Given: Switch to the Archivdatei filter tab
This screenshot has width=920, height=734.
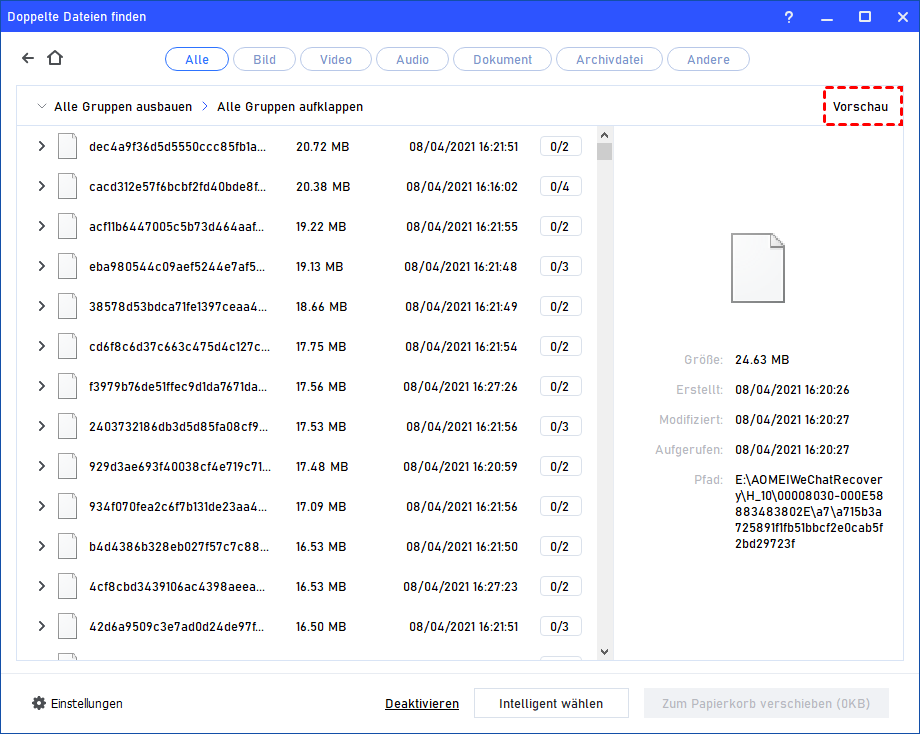Looking at the screenshot, I should coord(610,59).
